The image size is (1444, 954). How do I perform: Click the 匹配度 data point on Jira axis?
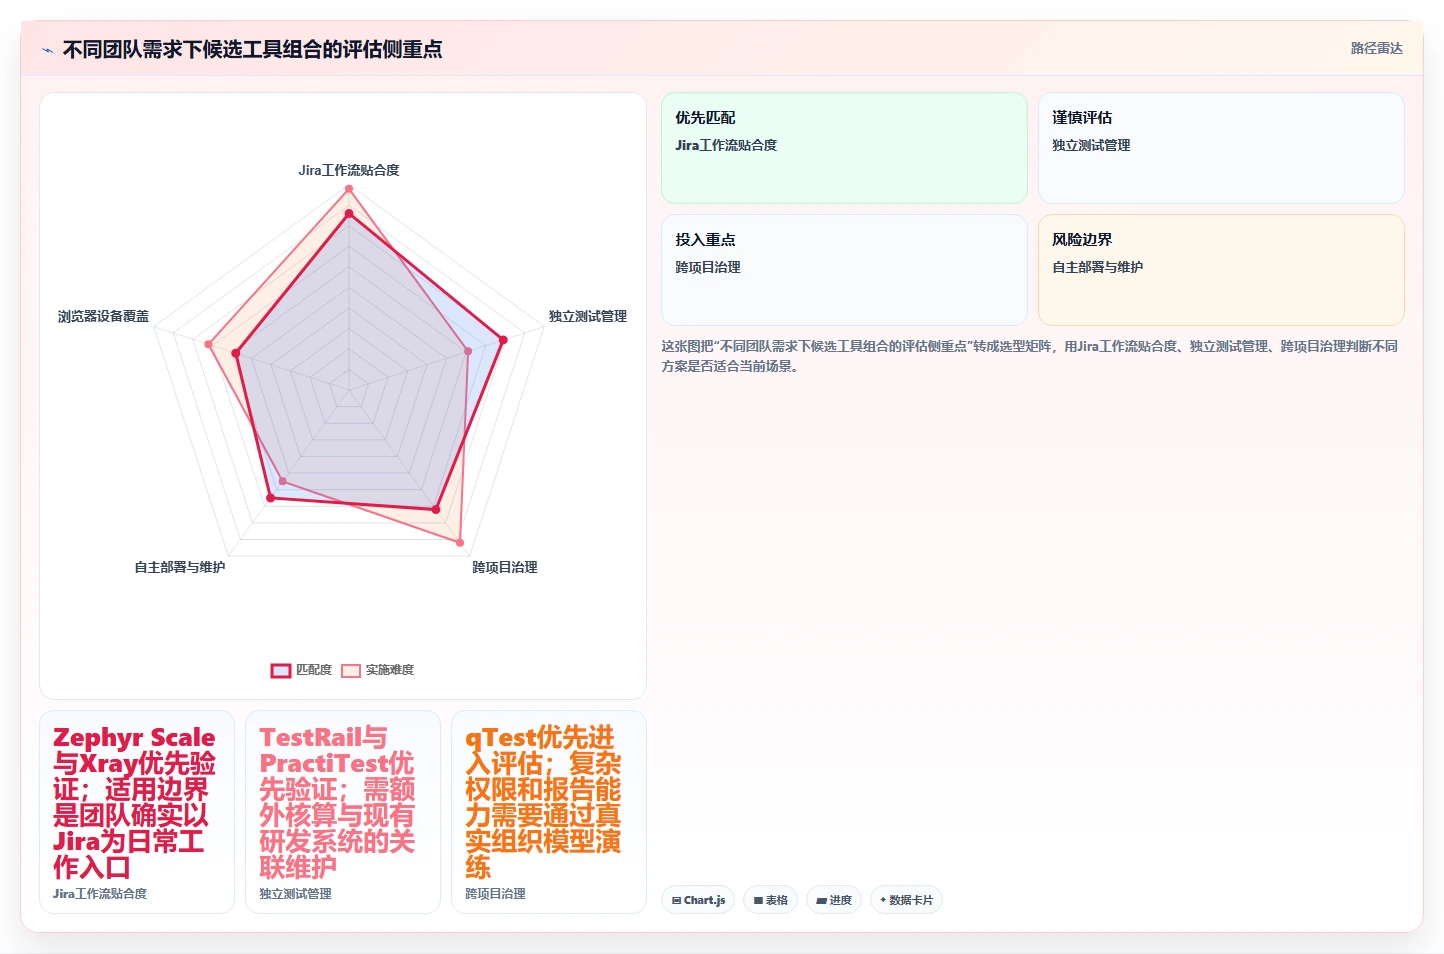coord(349,214)
